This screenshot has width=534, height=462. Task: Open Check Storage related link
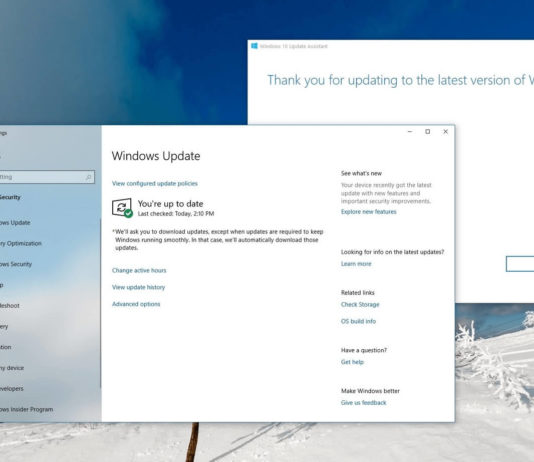(x=360, y=304)
